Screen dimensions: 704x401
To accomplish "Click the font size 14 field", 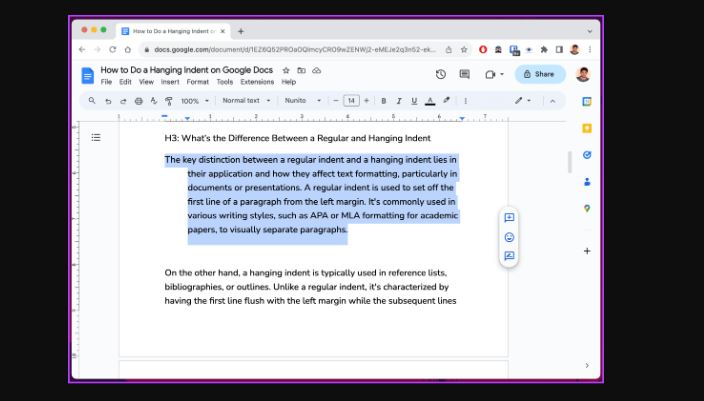I will 351,101.
